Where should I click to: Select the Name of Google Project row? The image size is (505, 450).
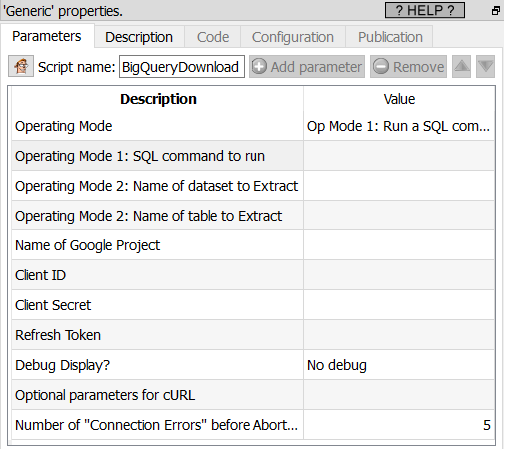tap(253, 245)
